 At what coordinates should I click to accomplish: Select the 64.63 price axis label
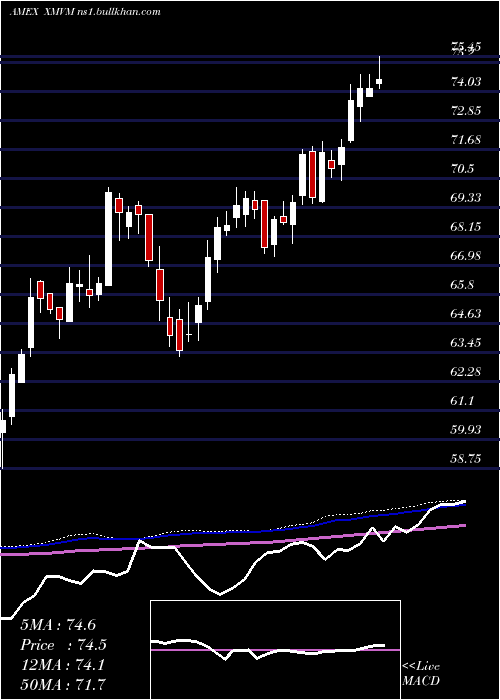(x=467, y=314)
